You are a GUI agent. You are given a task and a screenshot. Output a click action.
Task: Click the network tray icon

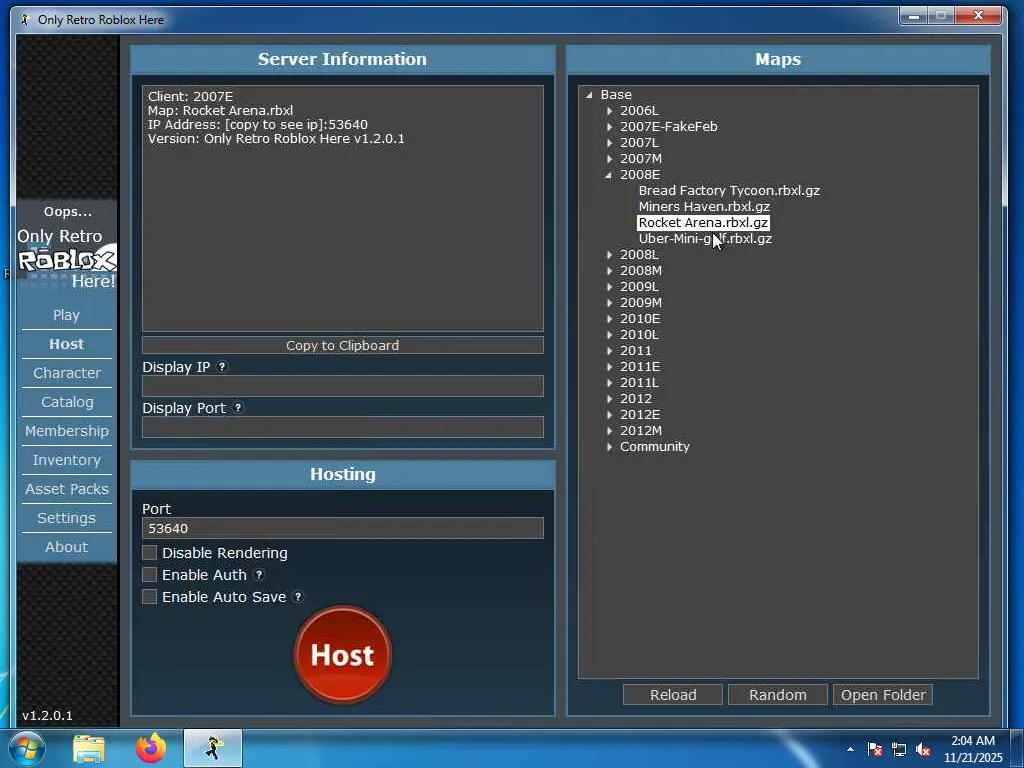pos(899,750)
